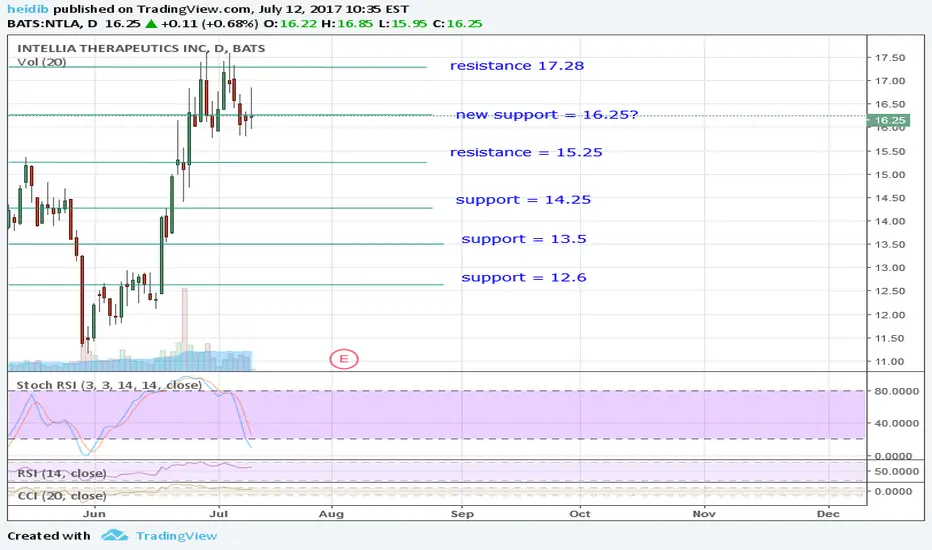
Task: Click the 17.50 price axis label
Action: coord(889,58)
